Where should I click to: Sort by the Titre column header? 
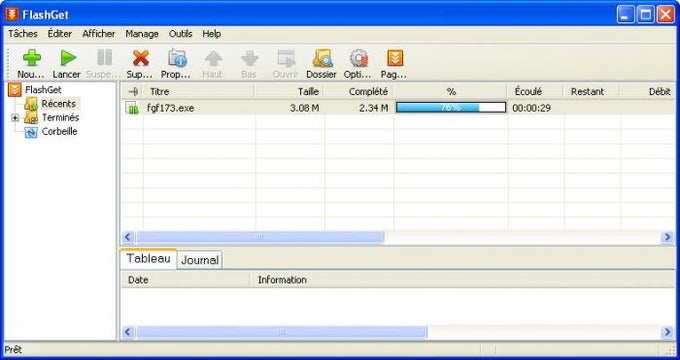[x=199, y=92]
